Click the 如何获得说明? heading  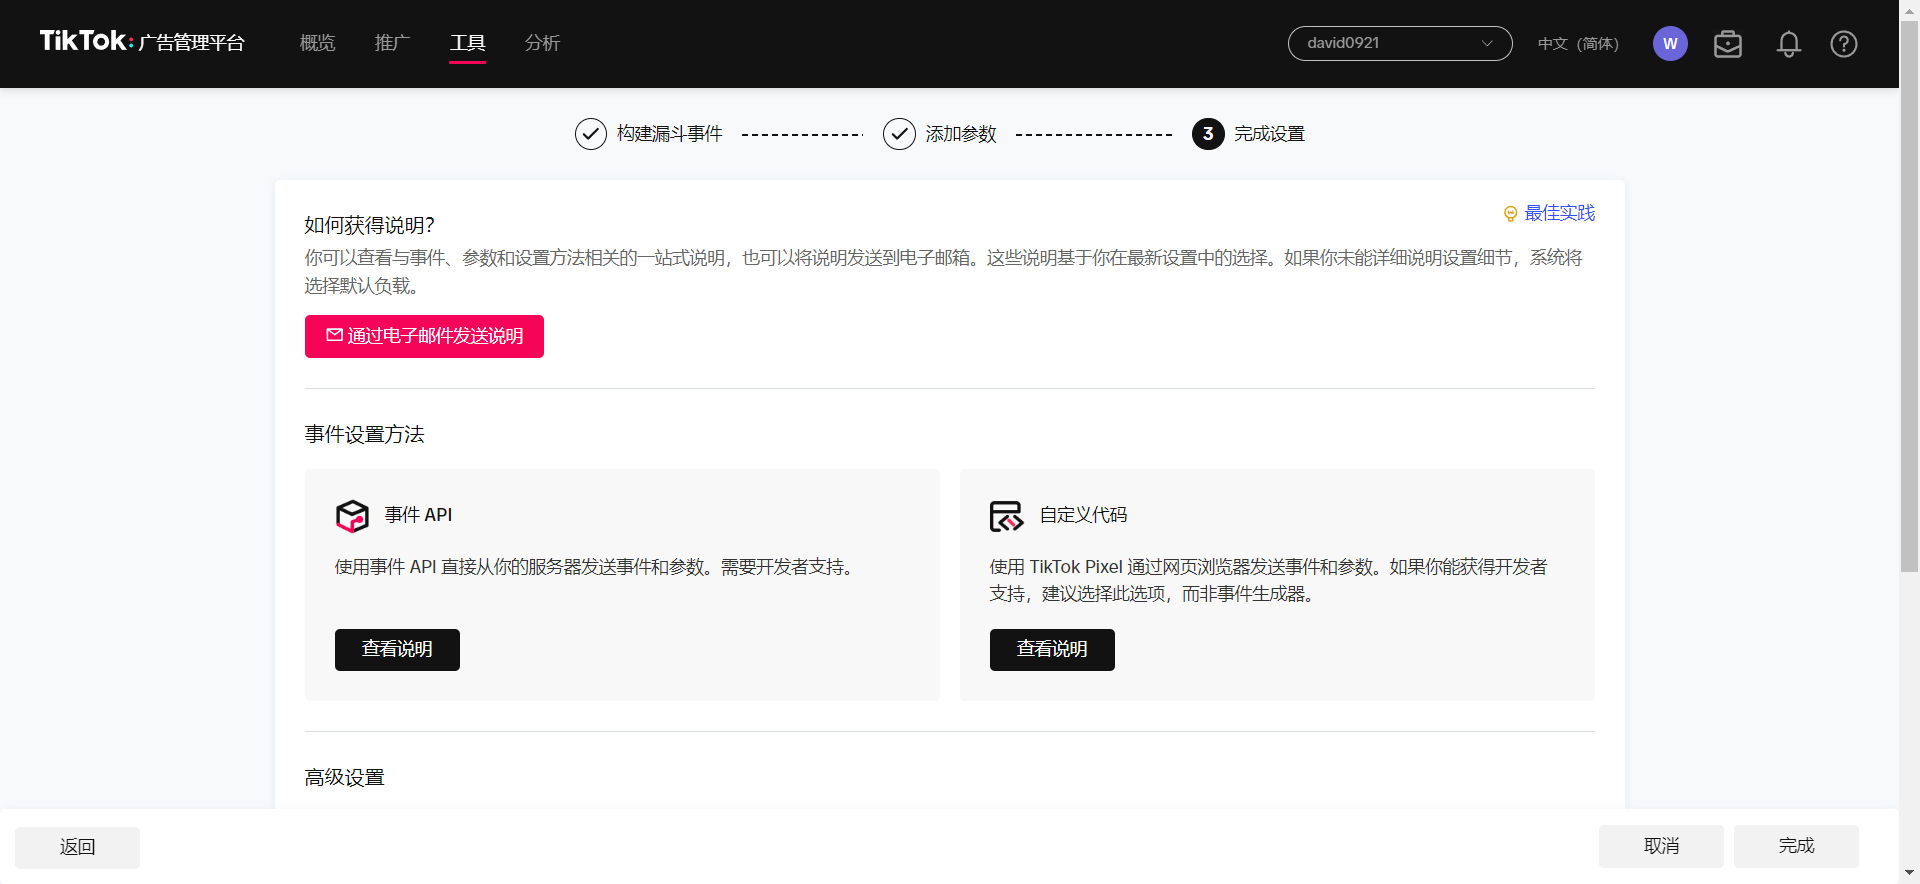(x=369, y=225)
